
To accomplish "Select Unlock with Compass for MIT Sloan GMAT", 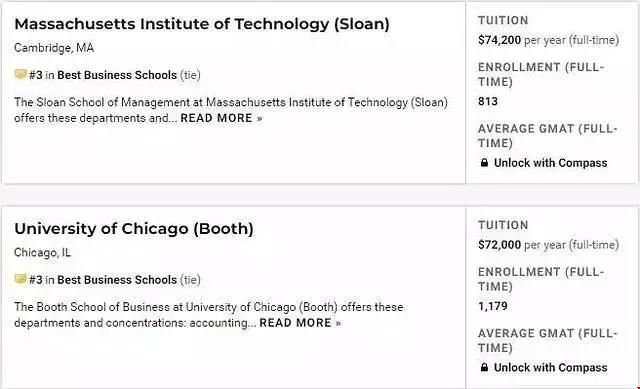I will pyautogui.click(x=550, y=163).
